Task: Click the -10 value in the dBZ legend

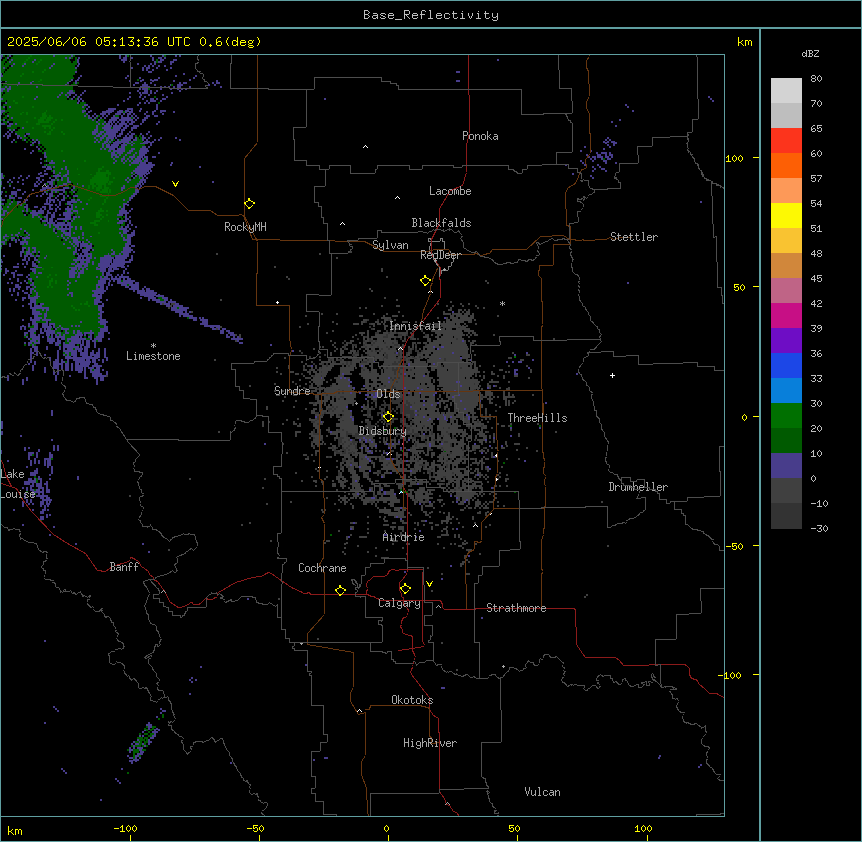Action: coord(819,503)
